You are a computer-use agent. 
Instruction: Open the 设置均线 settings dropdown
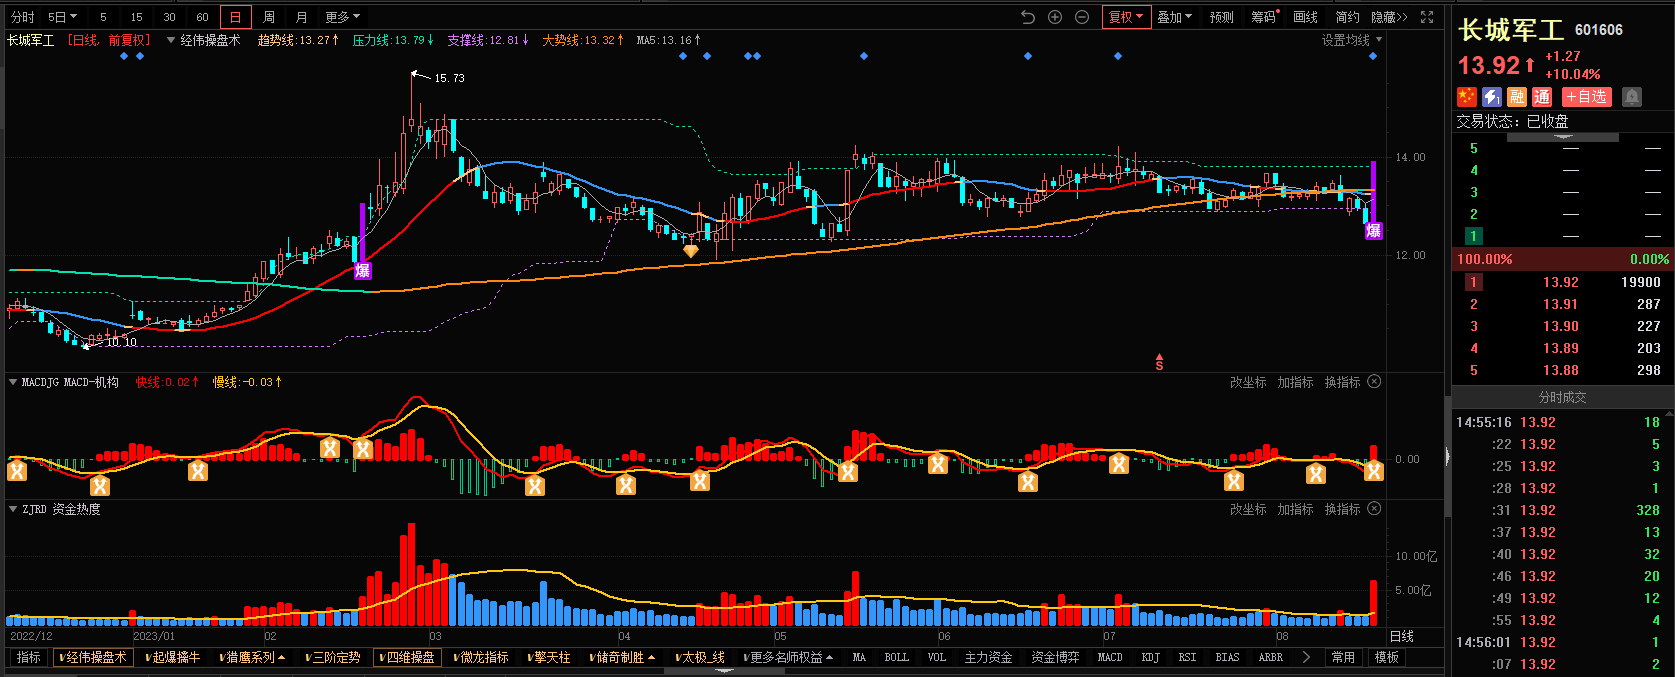click(x=1351, y=40)
